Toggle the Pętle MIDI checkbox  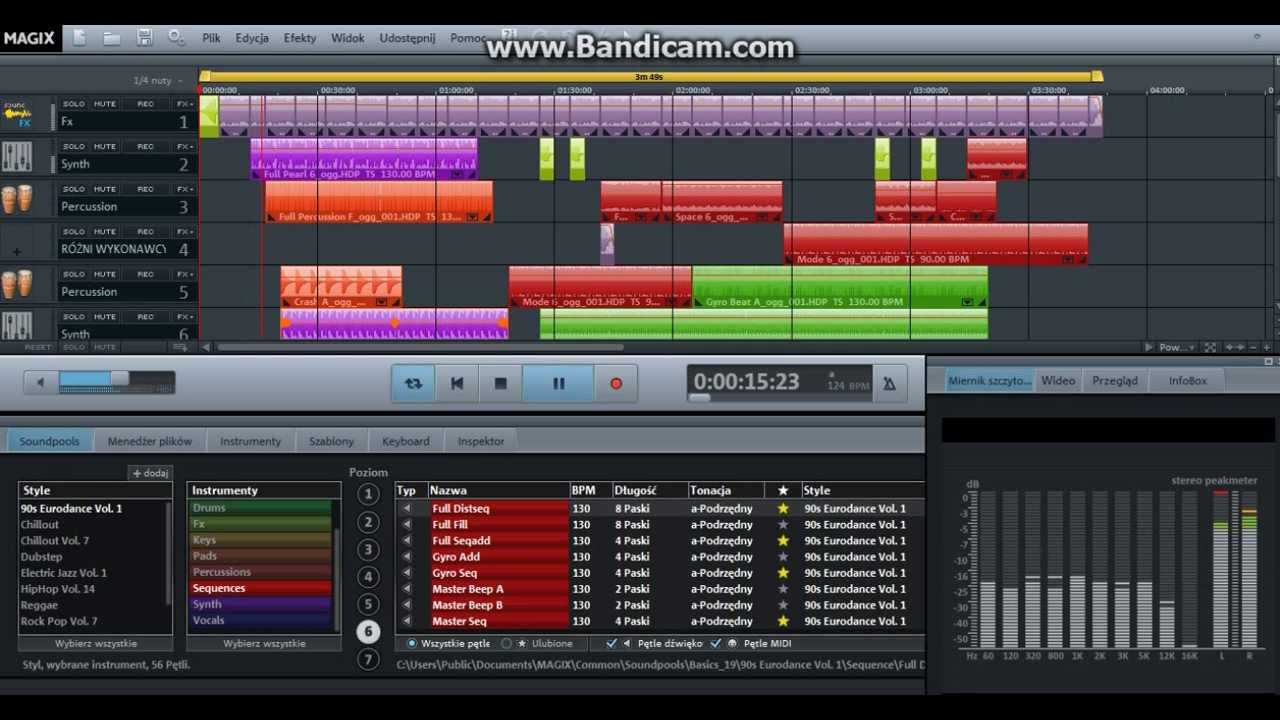pyautogui.click(x=716, y=643)
